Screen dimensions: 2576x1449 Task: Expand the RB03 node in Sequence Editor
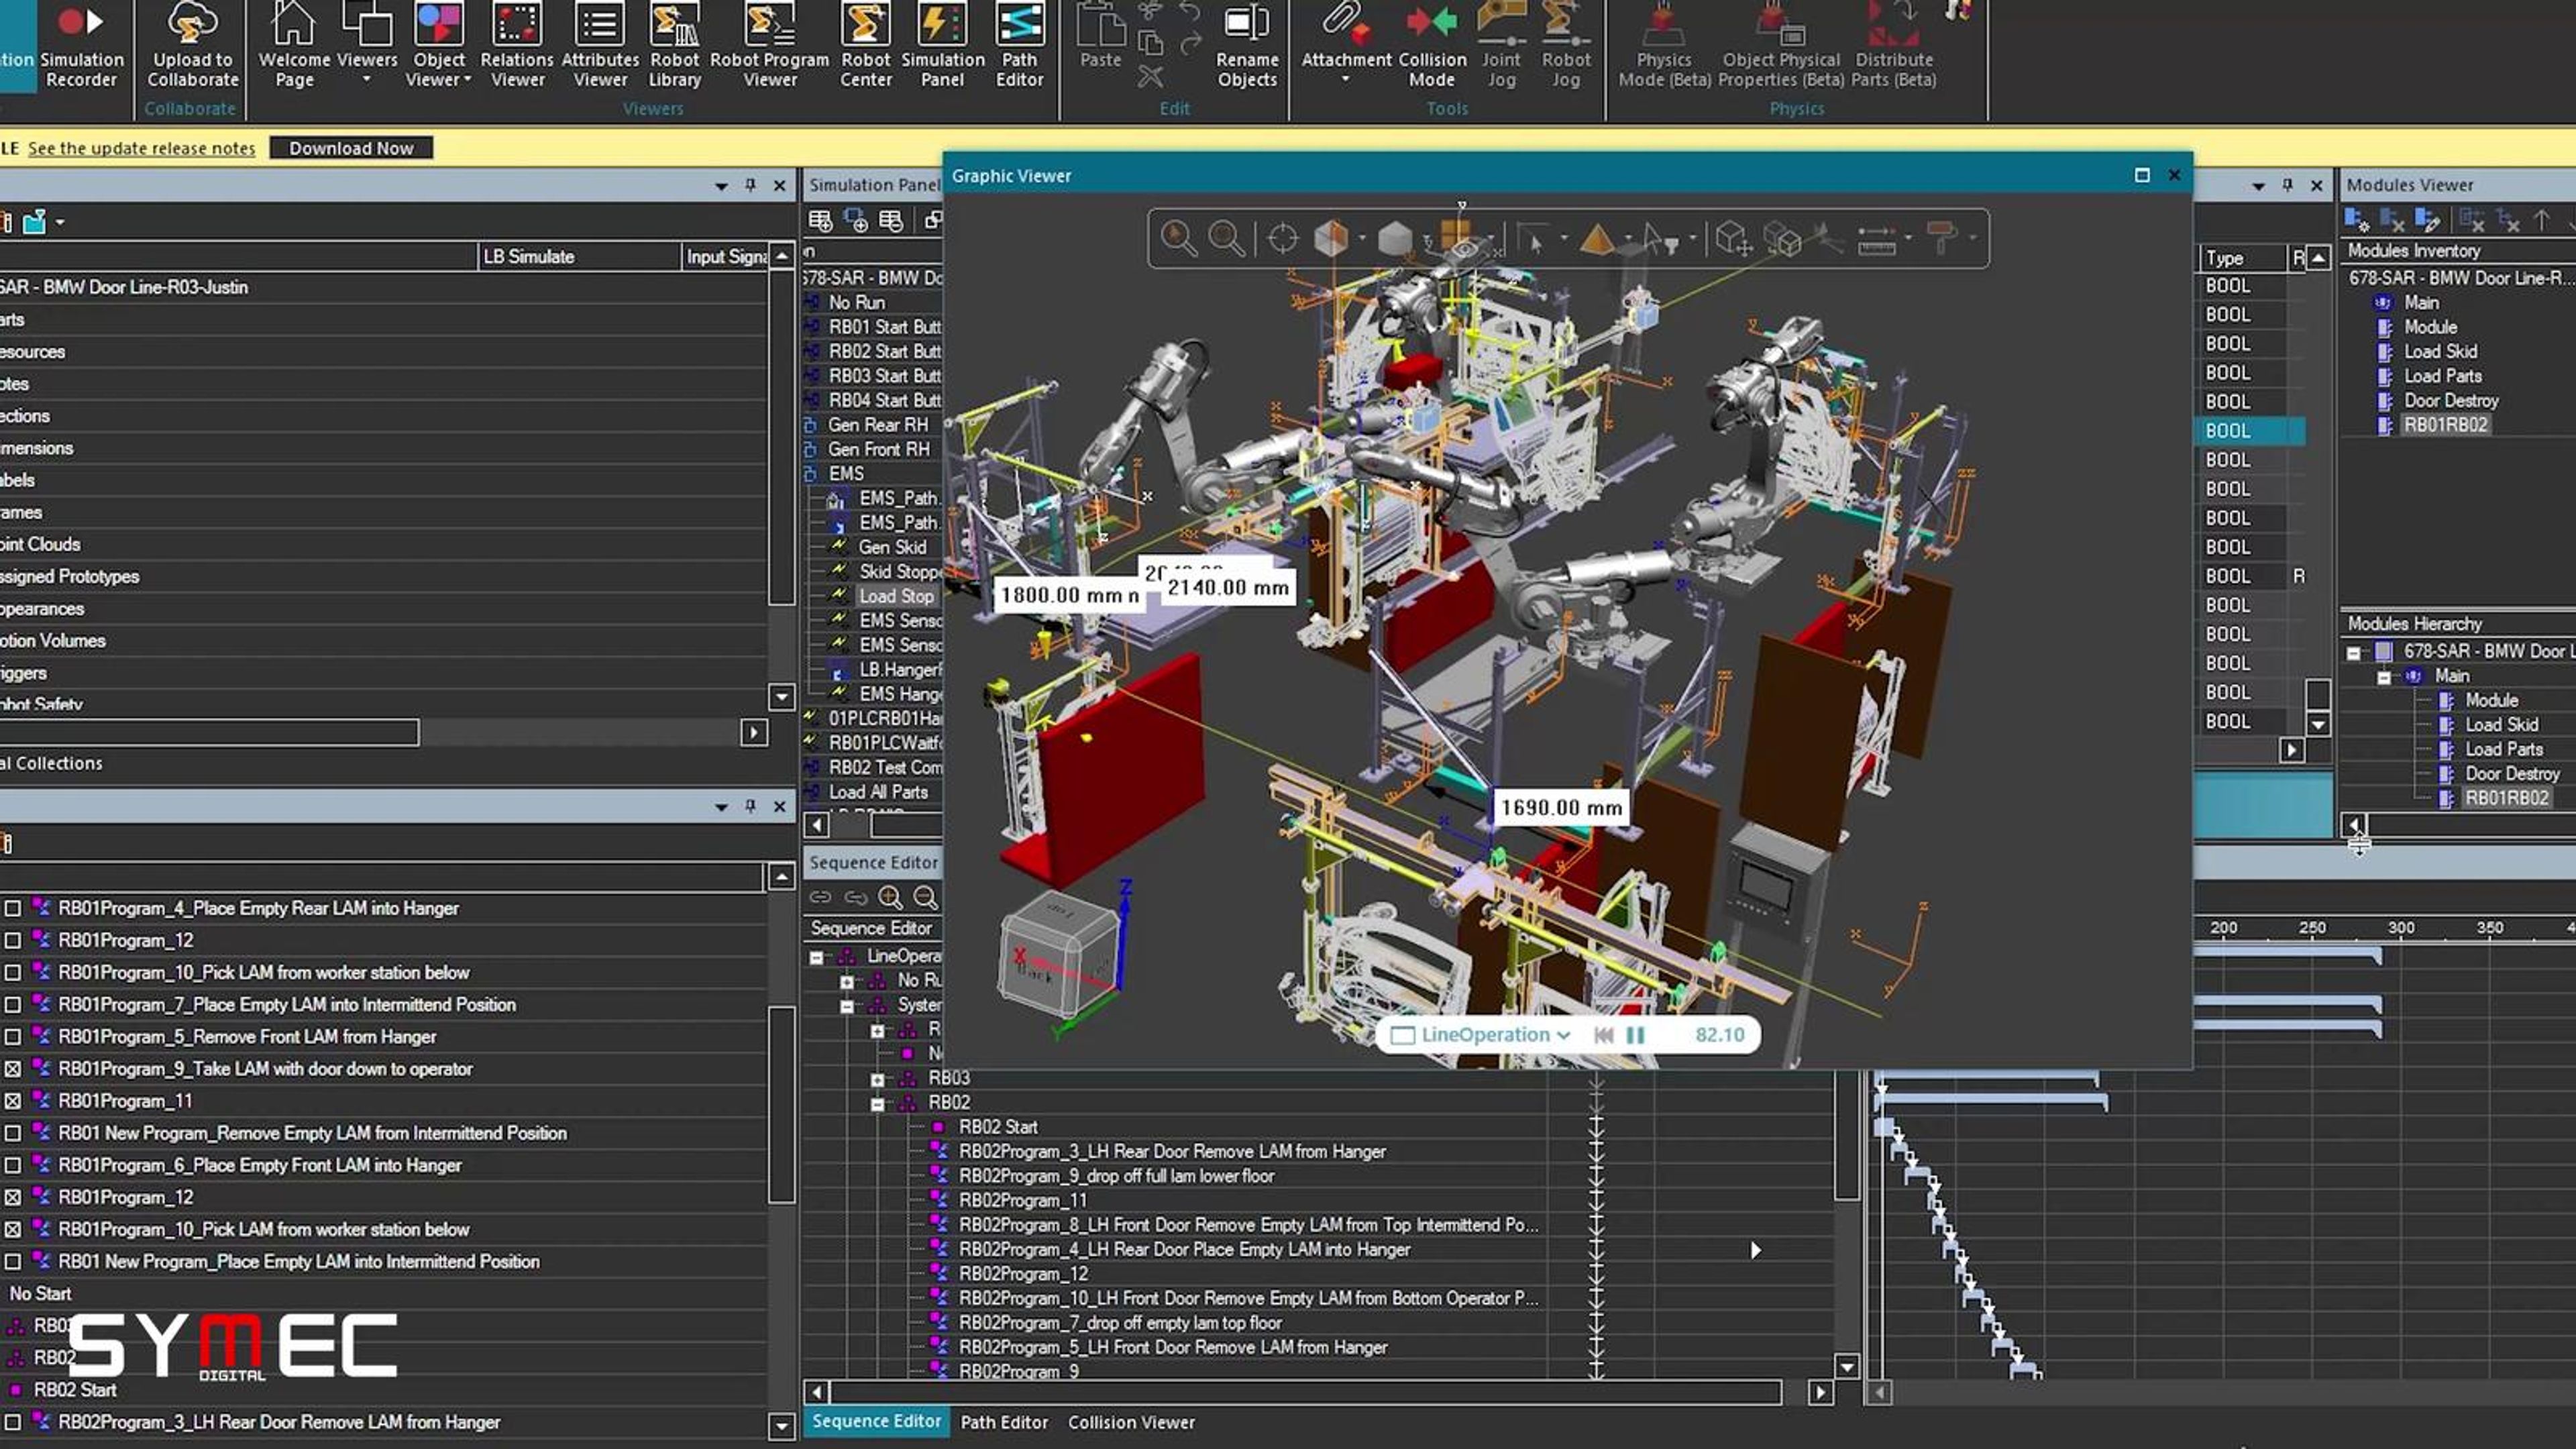(878, 1080)
